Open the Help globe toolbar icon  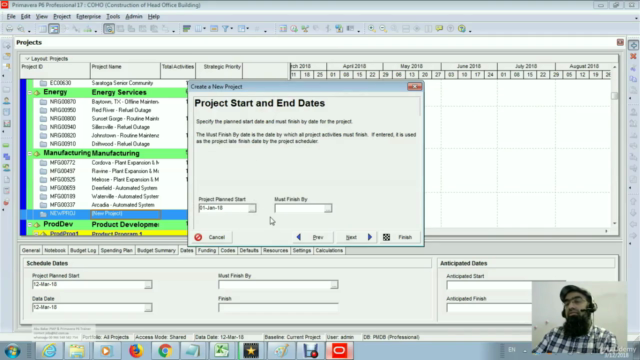[462, 29]
